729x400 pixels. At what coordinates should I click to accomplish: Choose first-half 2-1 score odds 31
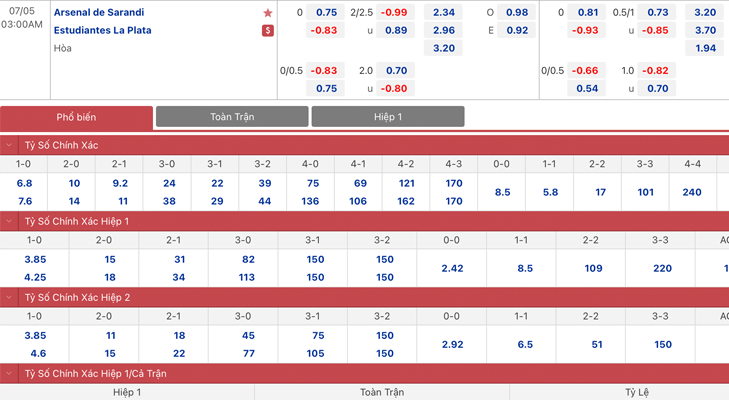[179, 260]
